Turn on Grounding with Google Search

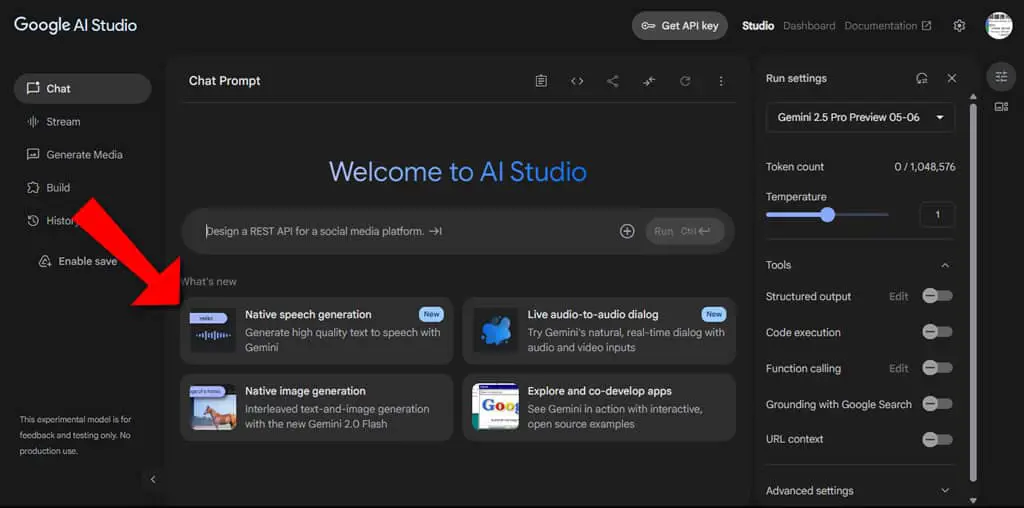(x=937, y=404)
